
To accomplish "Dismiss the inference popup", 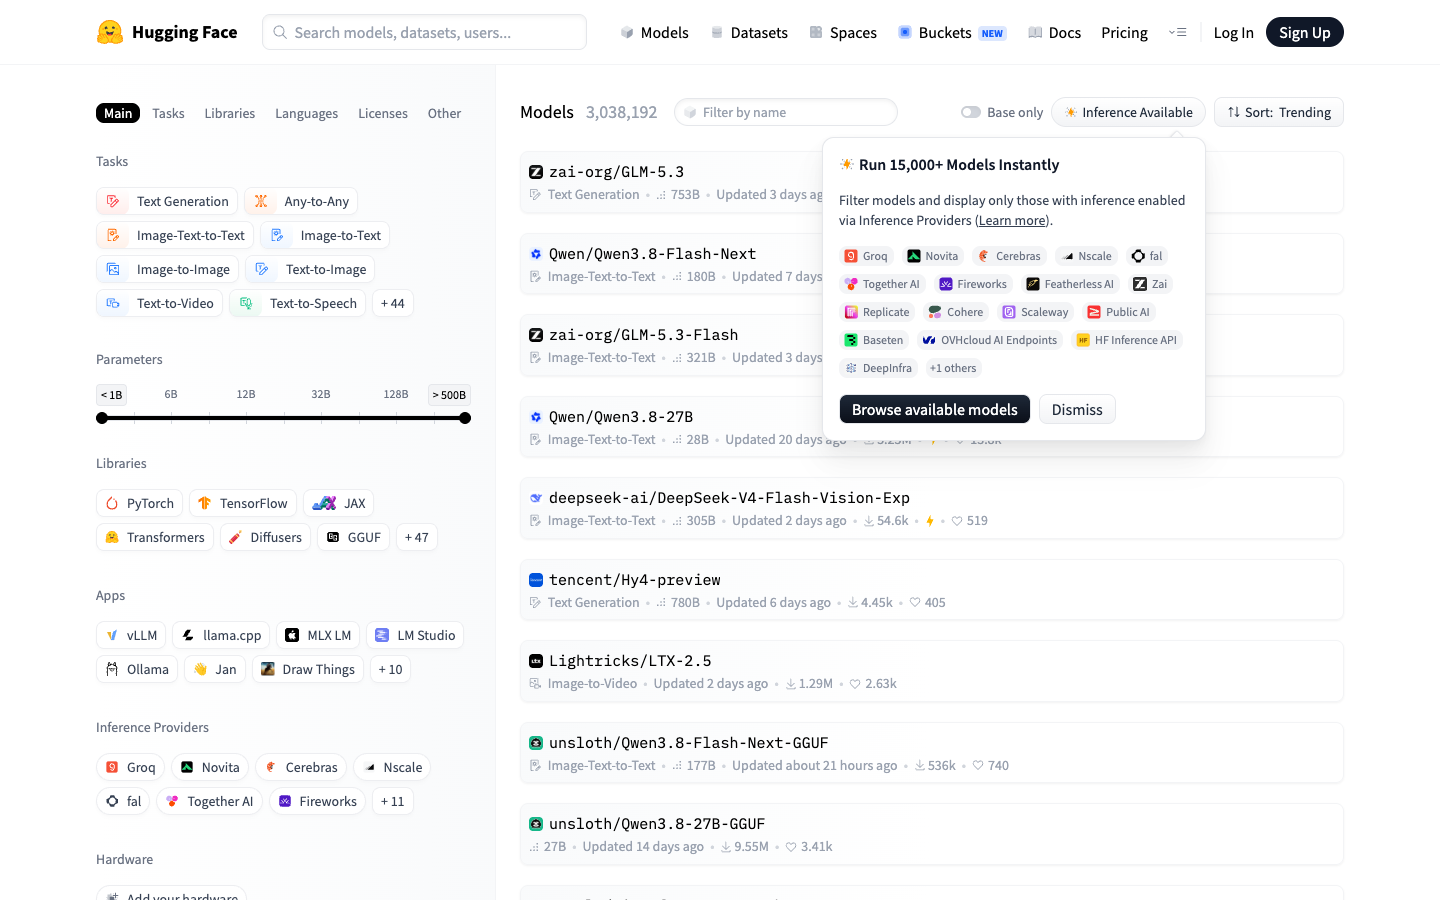I will (1077, 409).
